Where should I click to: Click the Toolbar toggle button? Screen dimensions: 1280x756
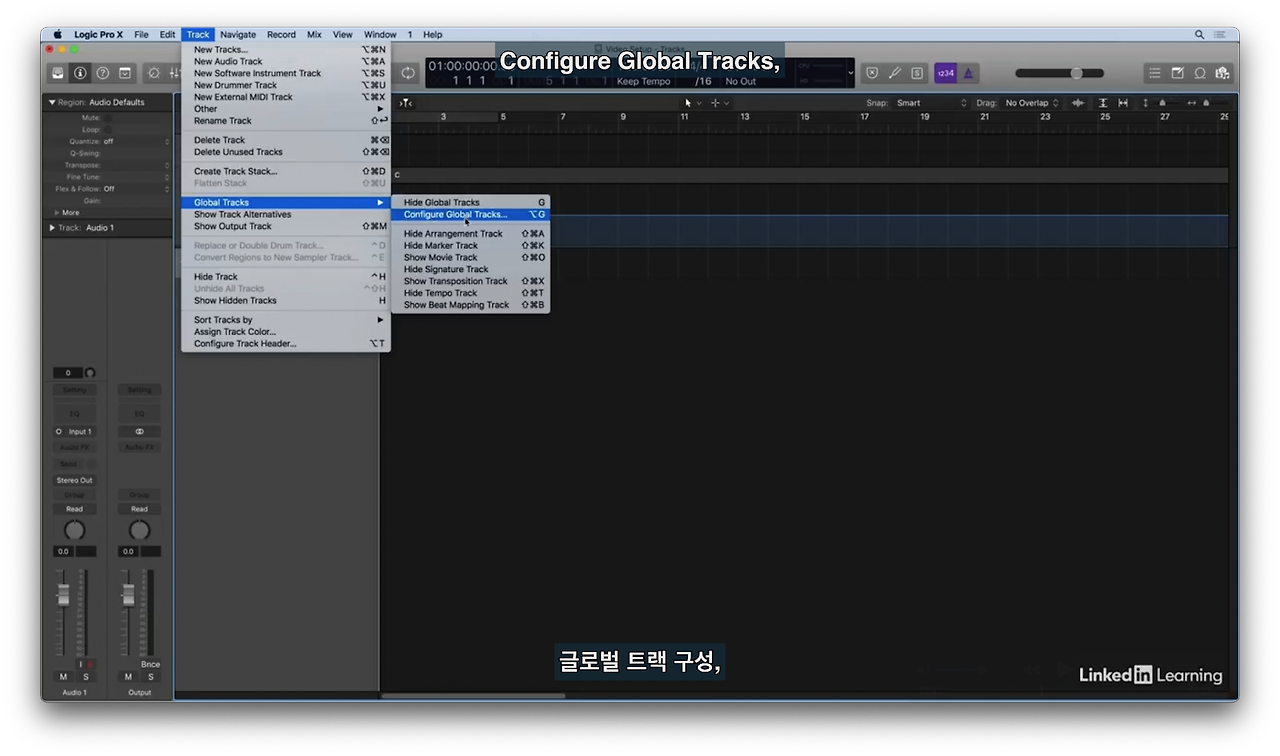tap(125, 73)
